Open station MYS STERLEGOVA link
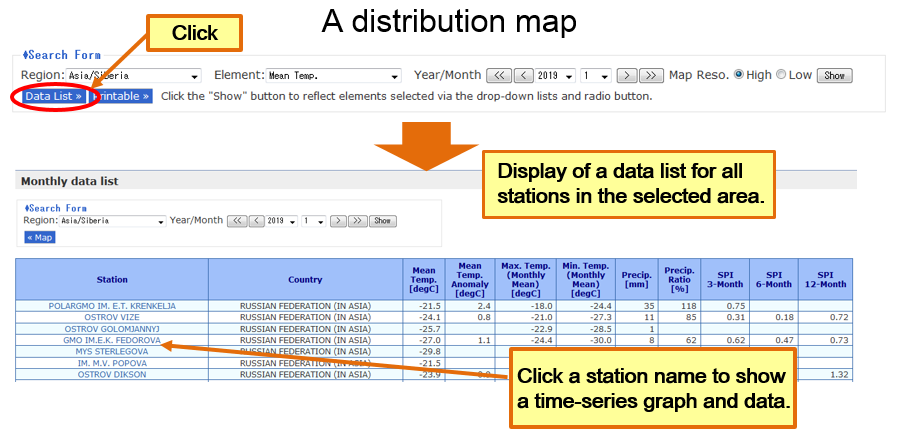 click(x=112, y=351)
